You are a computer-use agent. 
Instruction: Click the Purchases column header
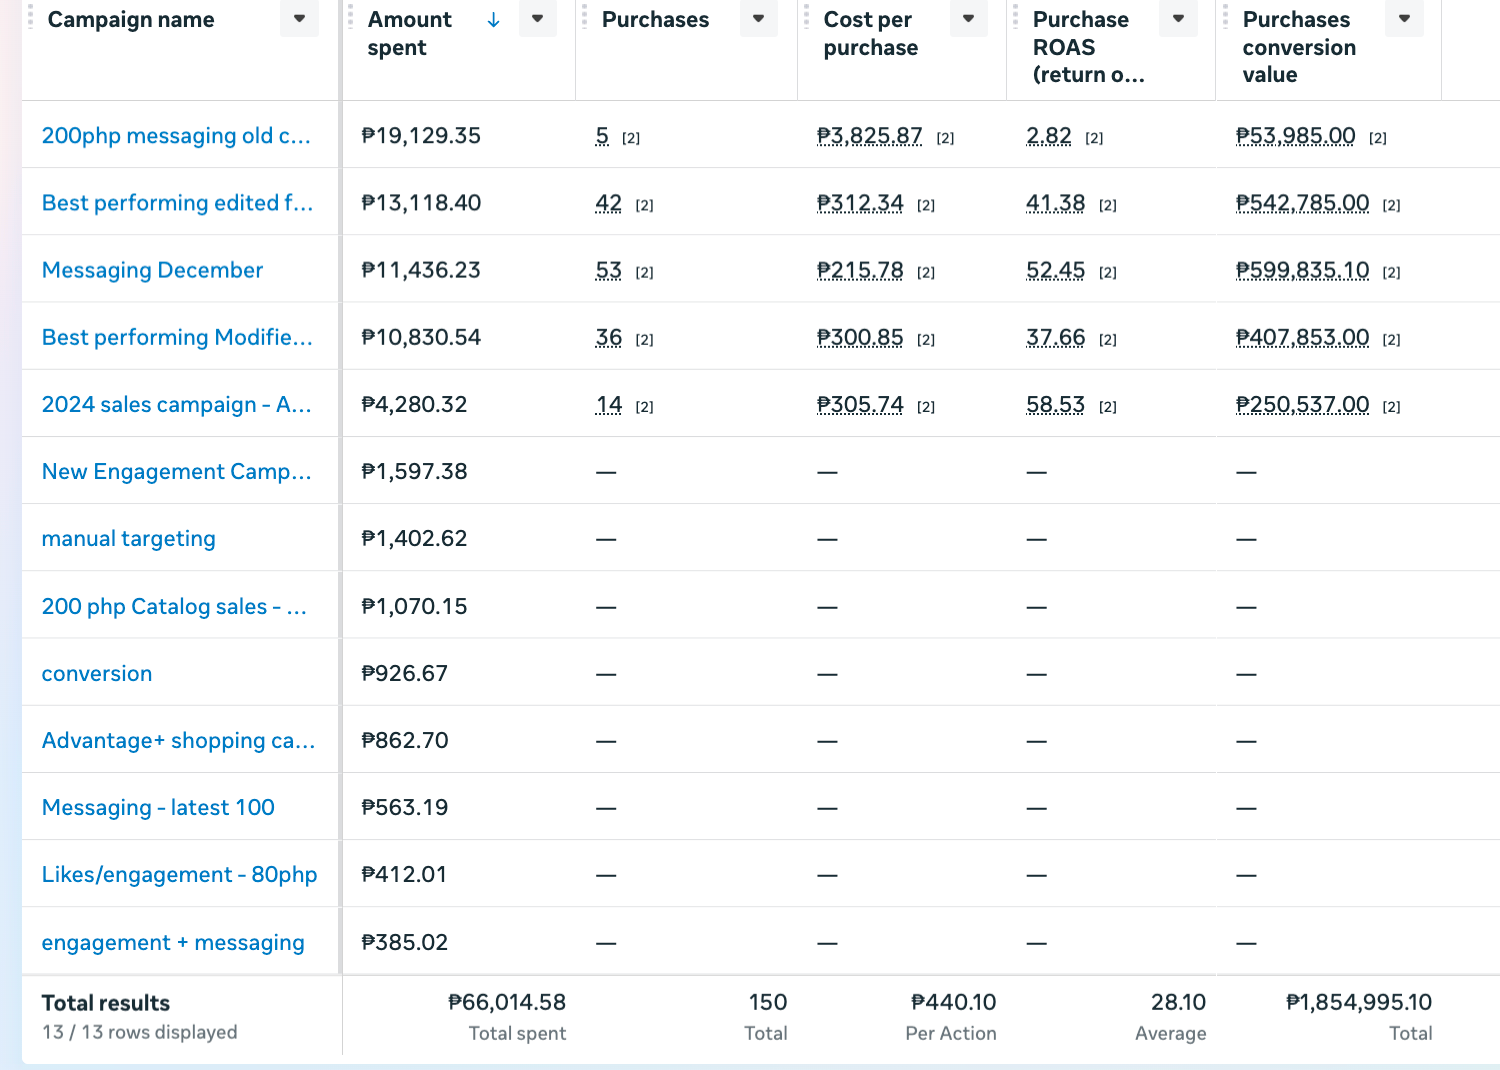pos(655,20)
